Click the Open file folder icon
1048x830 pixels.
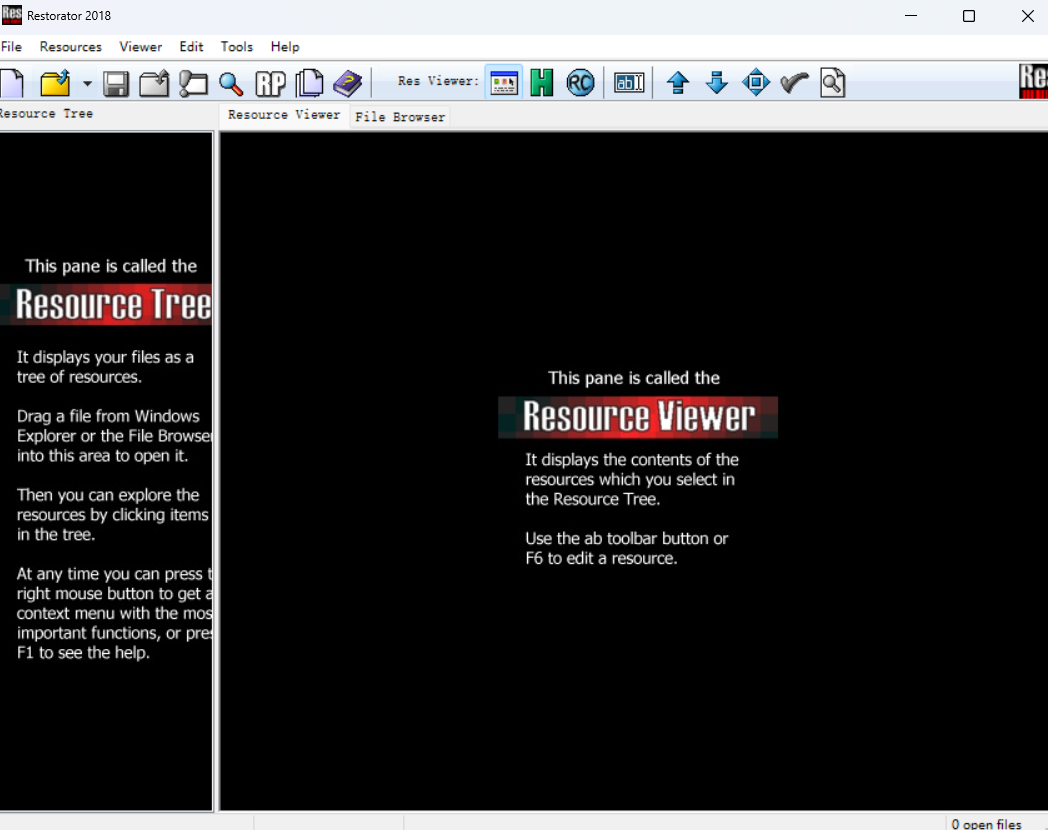[x=55, y=83]
